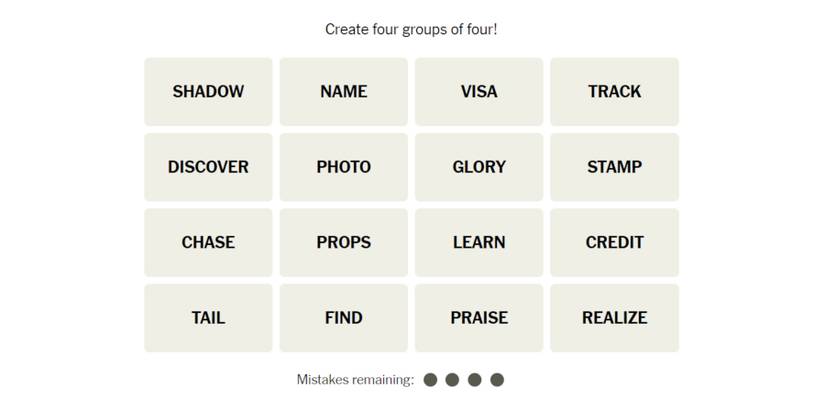This screenshot has width=825, height=413.
Task: Select the GLORY word card
Action: click(x=479, y=167)
